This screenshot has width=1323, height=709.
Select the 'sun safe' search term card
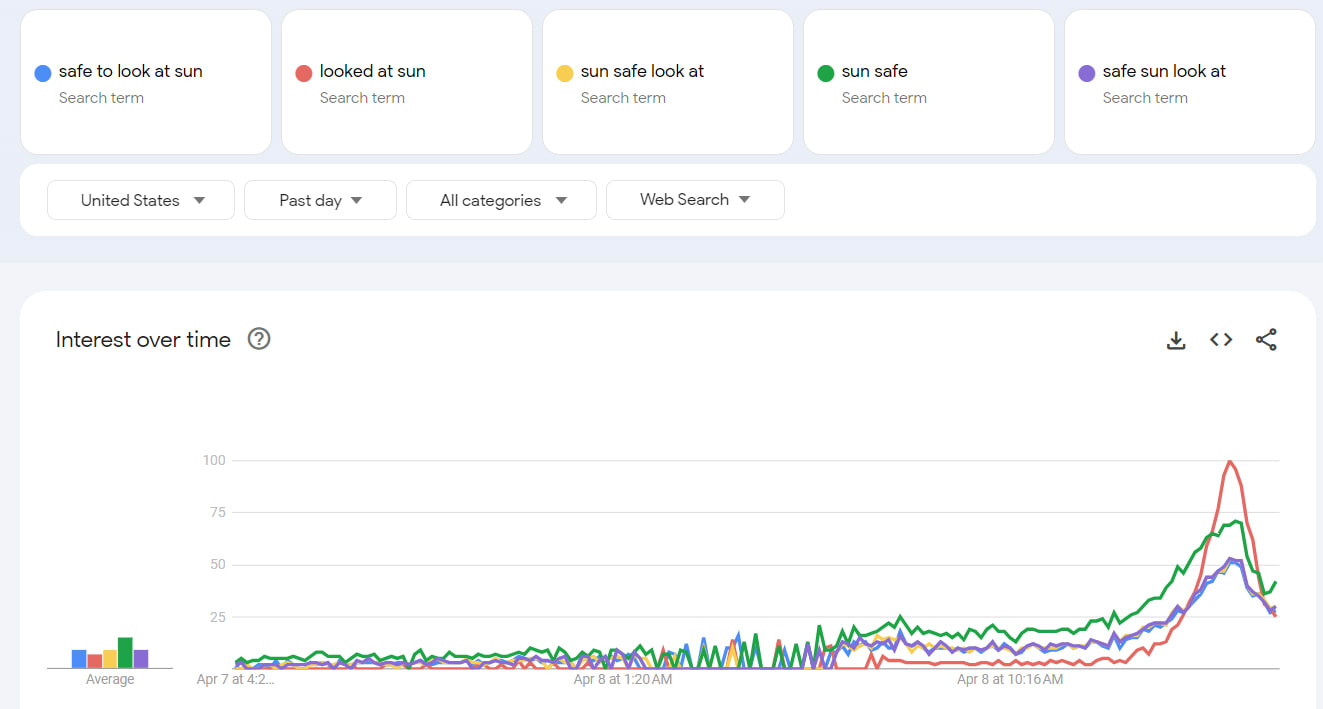point(928,83)
